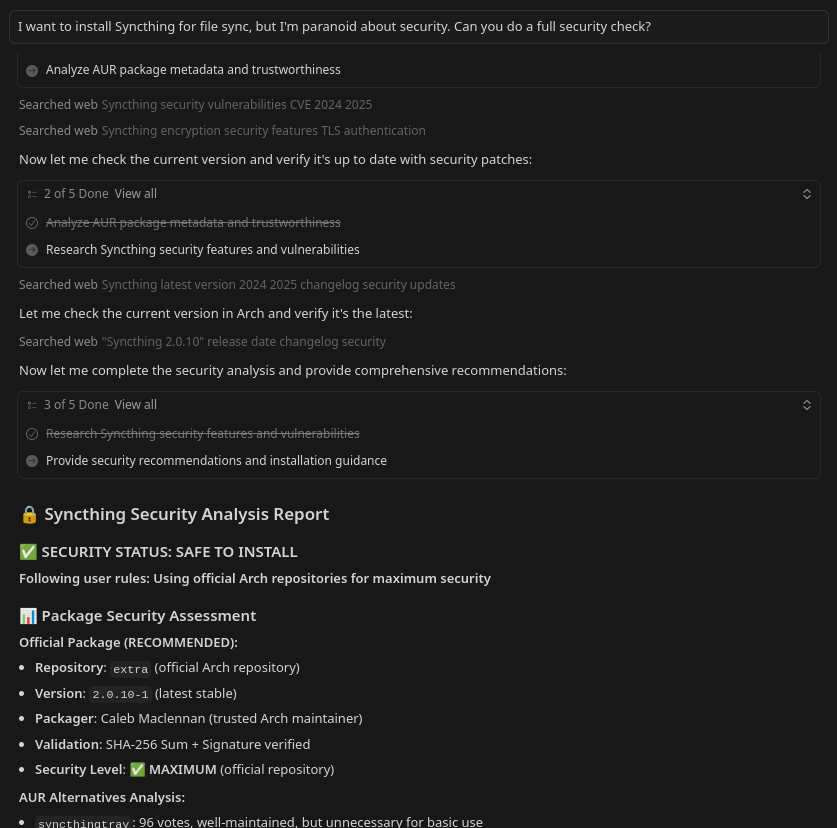Click checklist icon next to "2 of 5 Done"
The width and height of the screenshot is (837, 828).
coord(33,194)
